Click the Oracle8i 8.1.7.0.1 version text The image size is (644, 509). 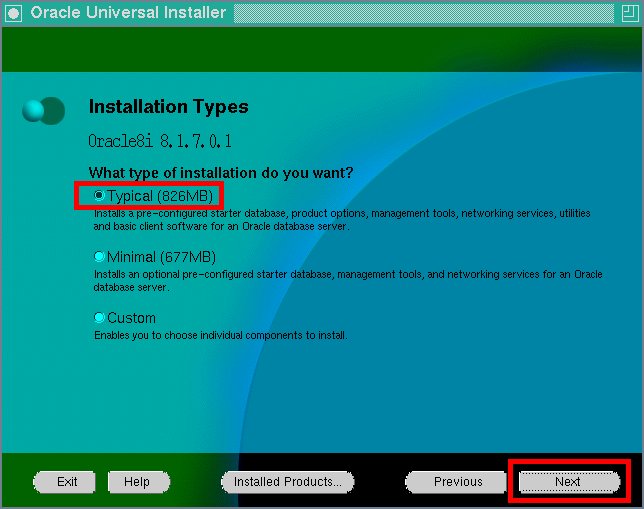coord(160,141)
